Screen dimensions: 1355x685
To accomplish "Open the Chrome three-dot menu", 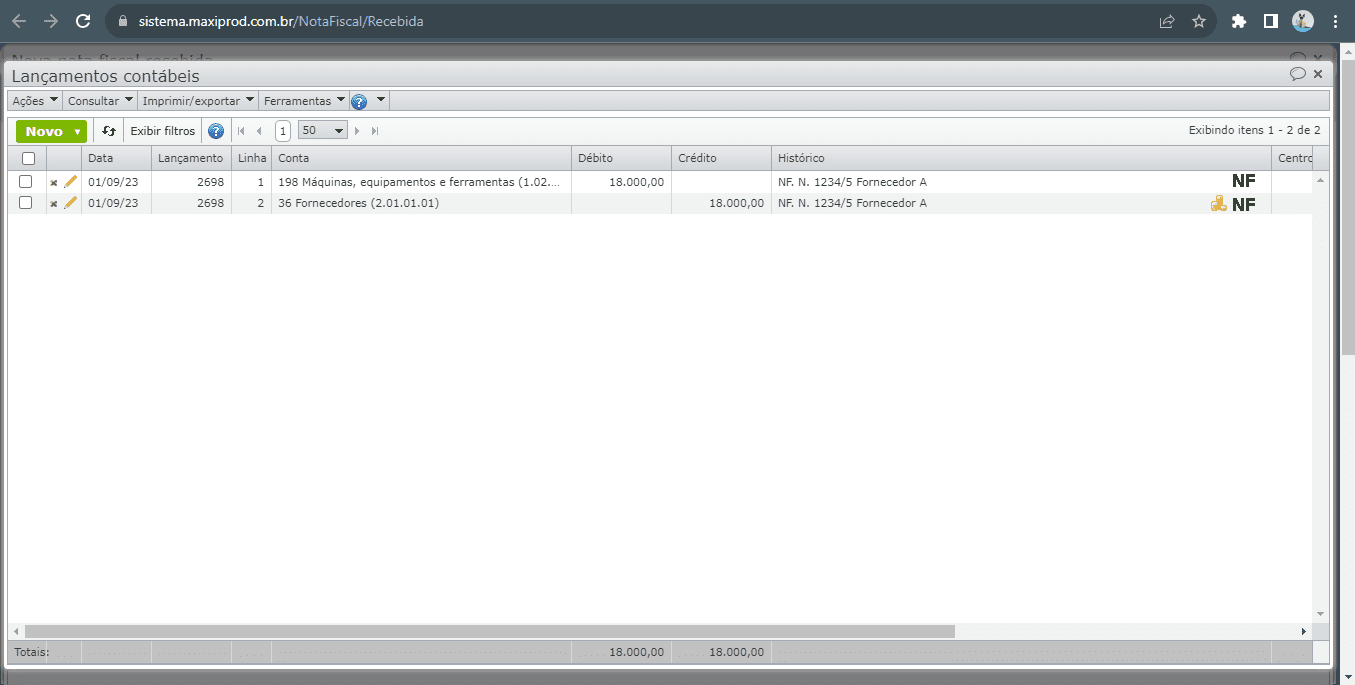I will point(1335,21).
